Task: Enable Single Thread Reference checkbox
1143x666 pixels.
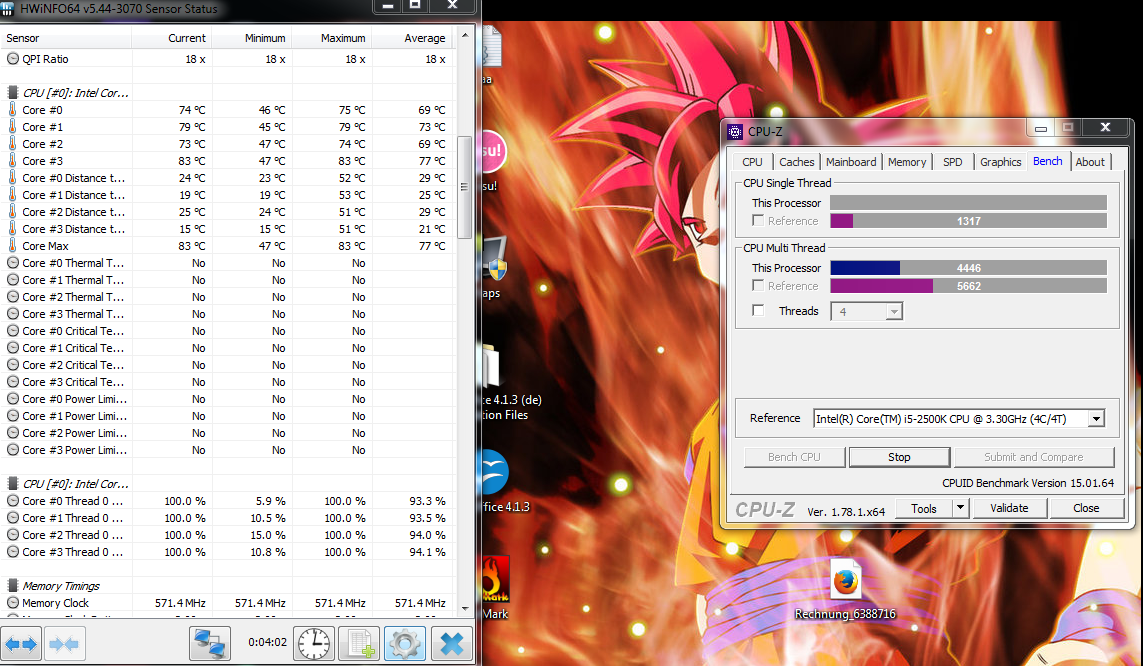Action: pos(758,221)
